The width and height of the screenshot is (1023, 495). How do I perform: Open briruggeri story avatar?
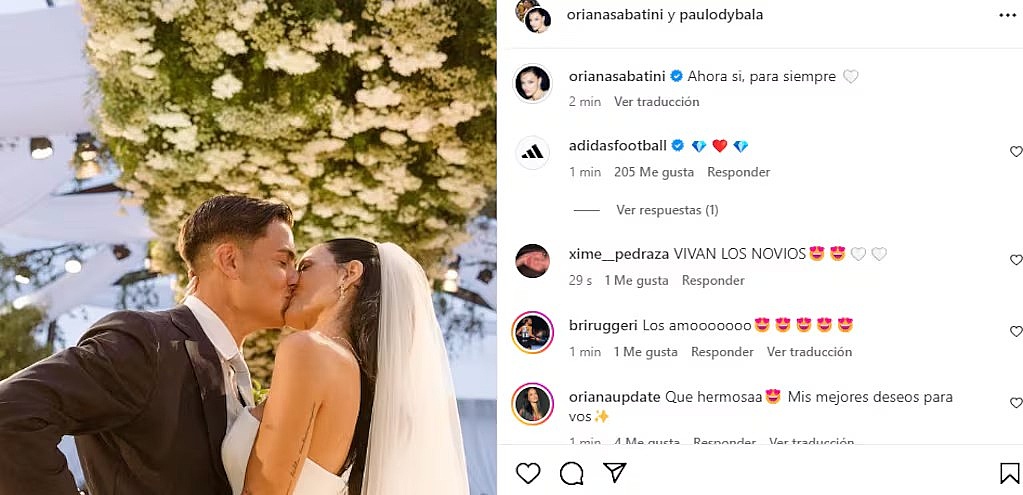[532, 333]
